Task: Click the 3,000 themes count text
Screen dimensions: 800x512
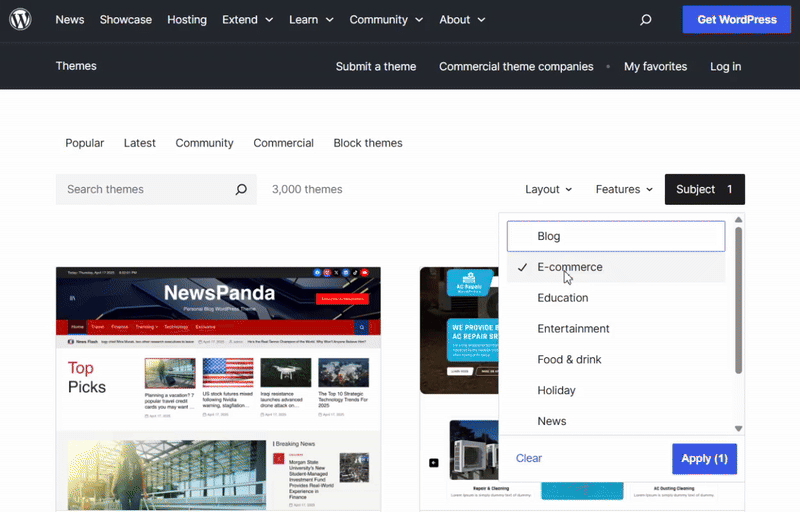Action: 307,189
